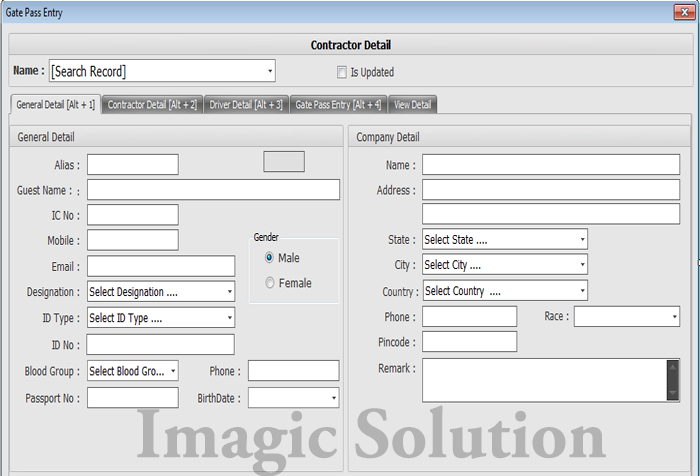700x476 pixels.
Task: Switch to the General Detail tab
Action: click(x=55, y=104)
